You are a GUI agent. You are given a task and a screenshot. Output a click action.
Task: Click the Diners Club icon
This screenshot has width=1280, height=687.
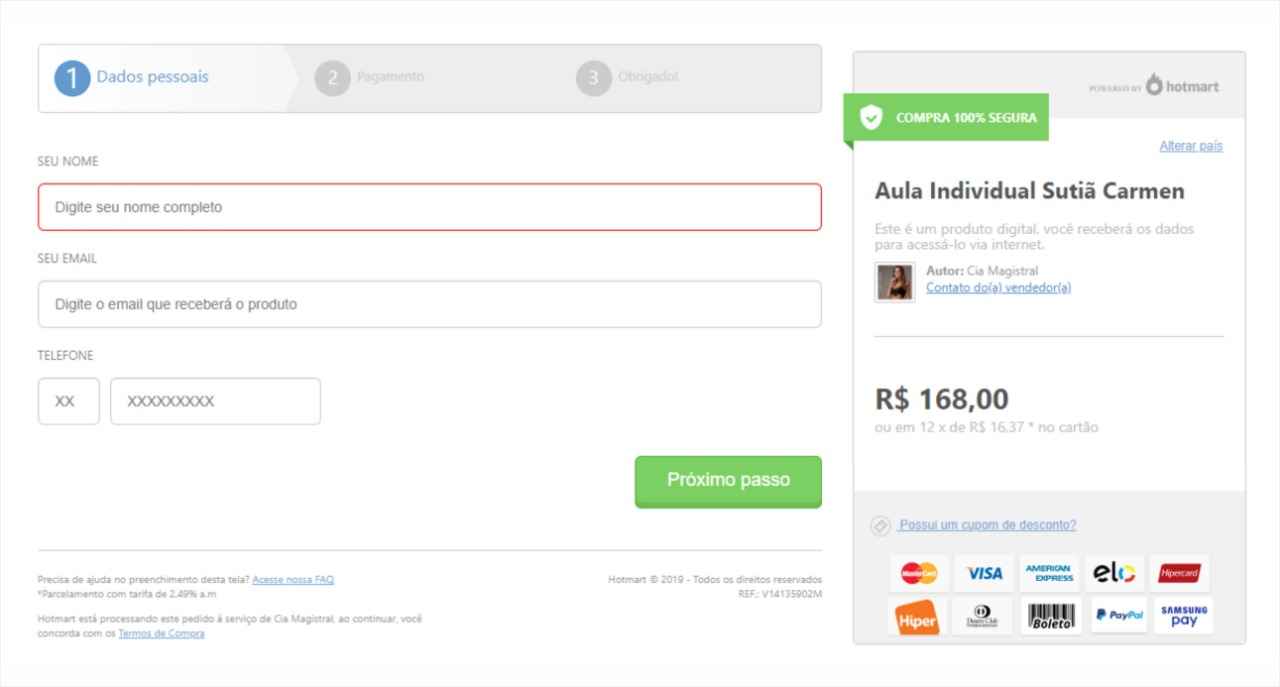pyautogui.click(x=982, y=616)
